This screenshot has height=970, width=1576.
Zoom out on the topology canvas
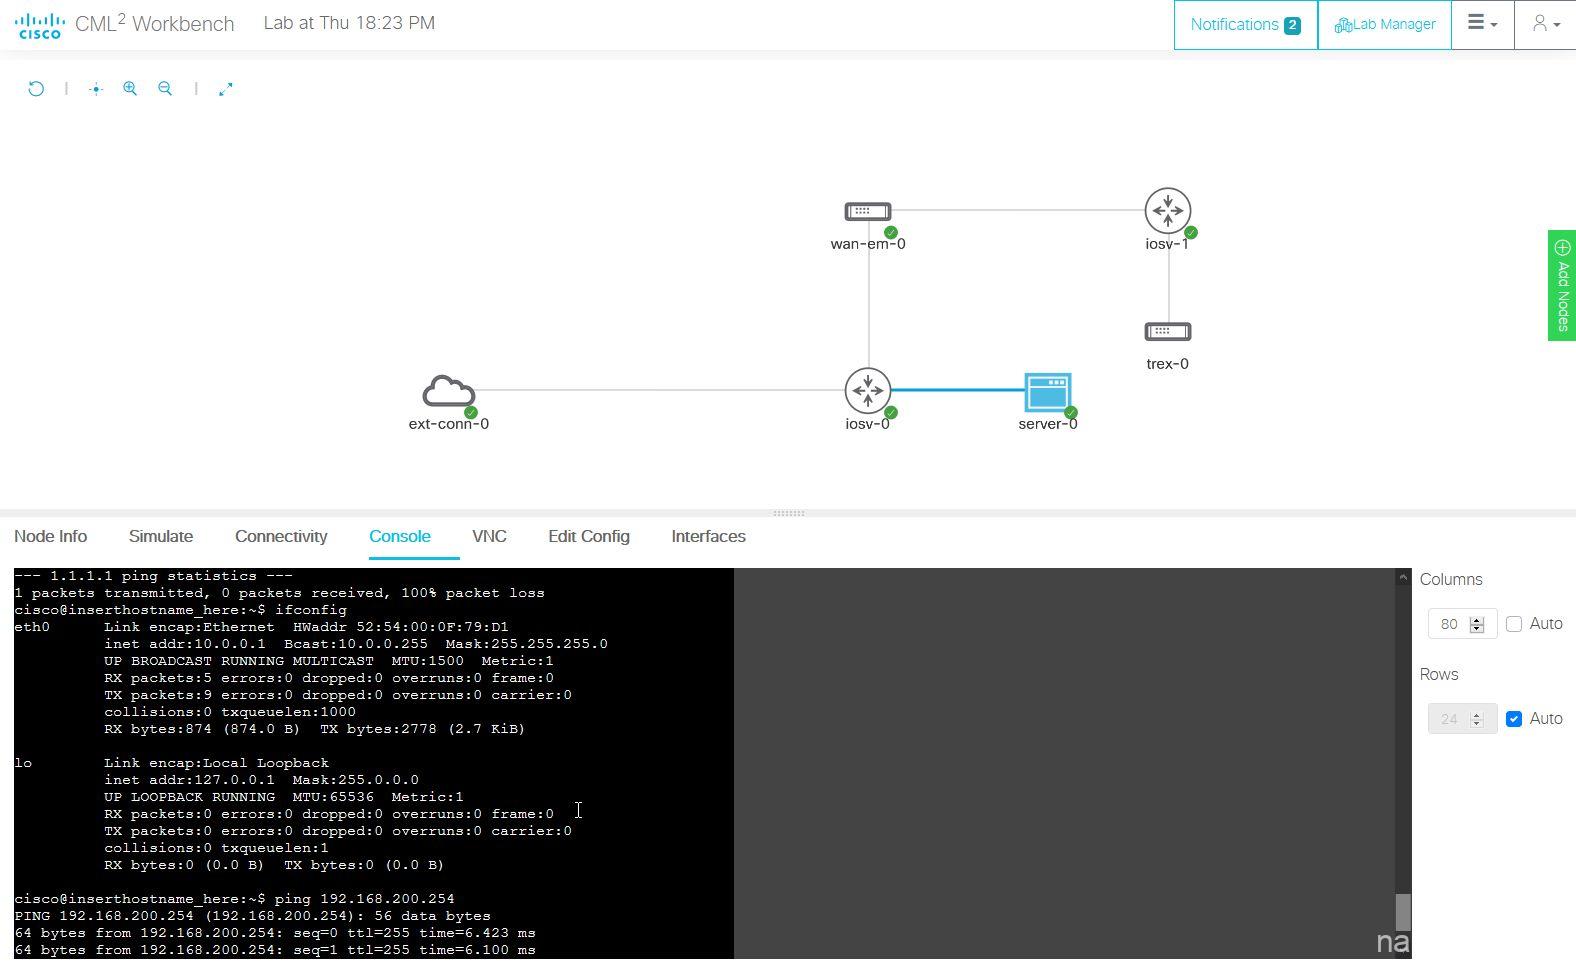[x=165, y=89]
